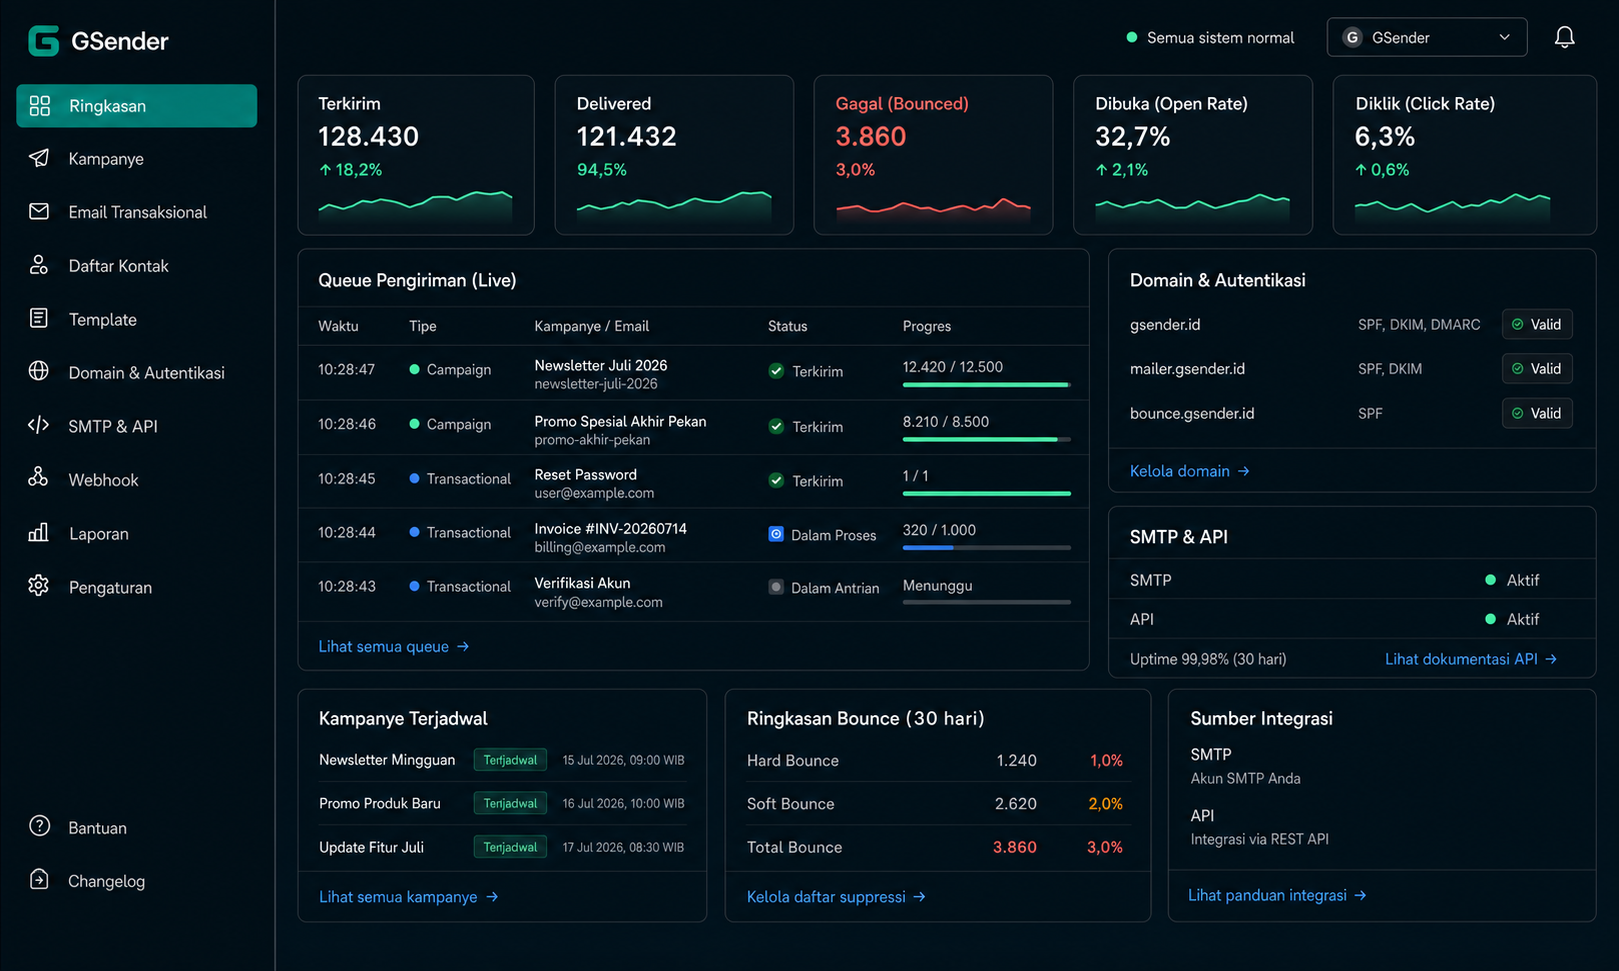Click SMTP 'Aktif' status

[1512, 580]
